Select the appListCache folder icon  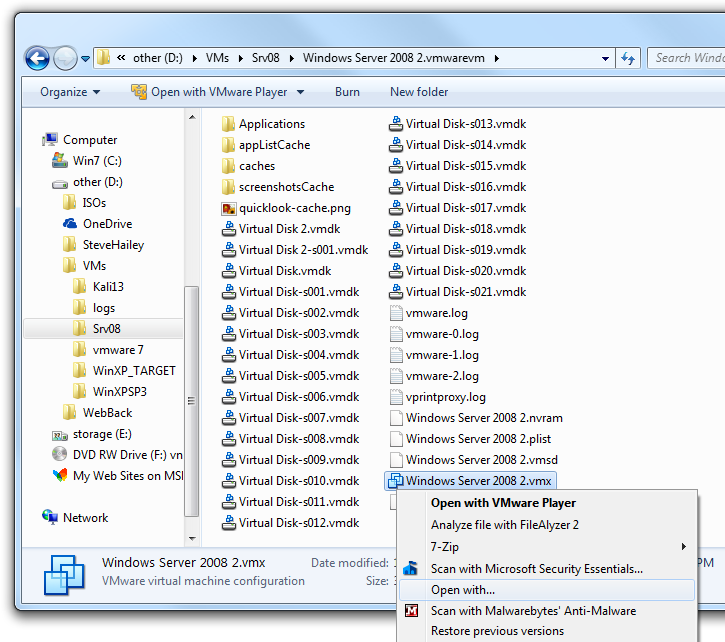[228, 145]
